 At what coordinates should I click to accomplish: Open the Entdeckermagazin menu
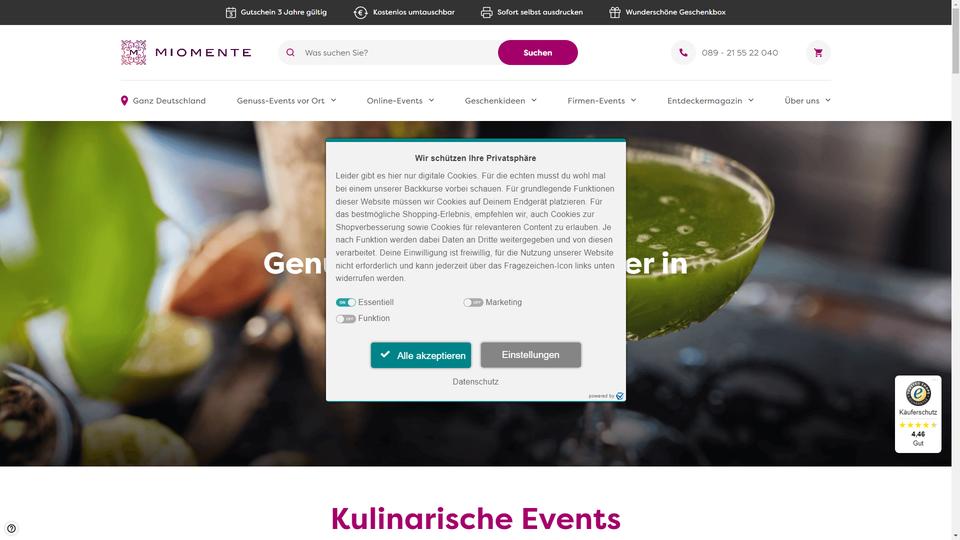pyautogui.click(x=710, y=100)
